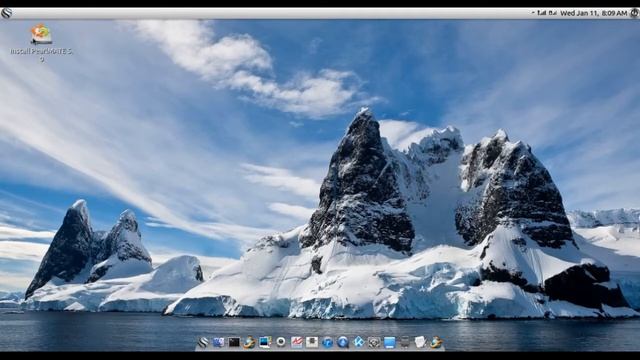Open the desktop picture viewer dock icon
The height and width of the screenshot is (360, 640).
265,342
